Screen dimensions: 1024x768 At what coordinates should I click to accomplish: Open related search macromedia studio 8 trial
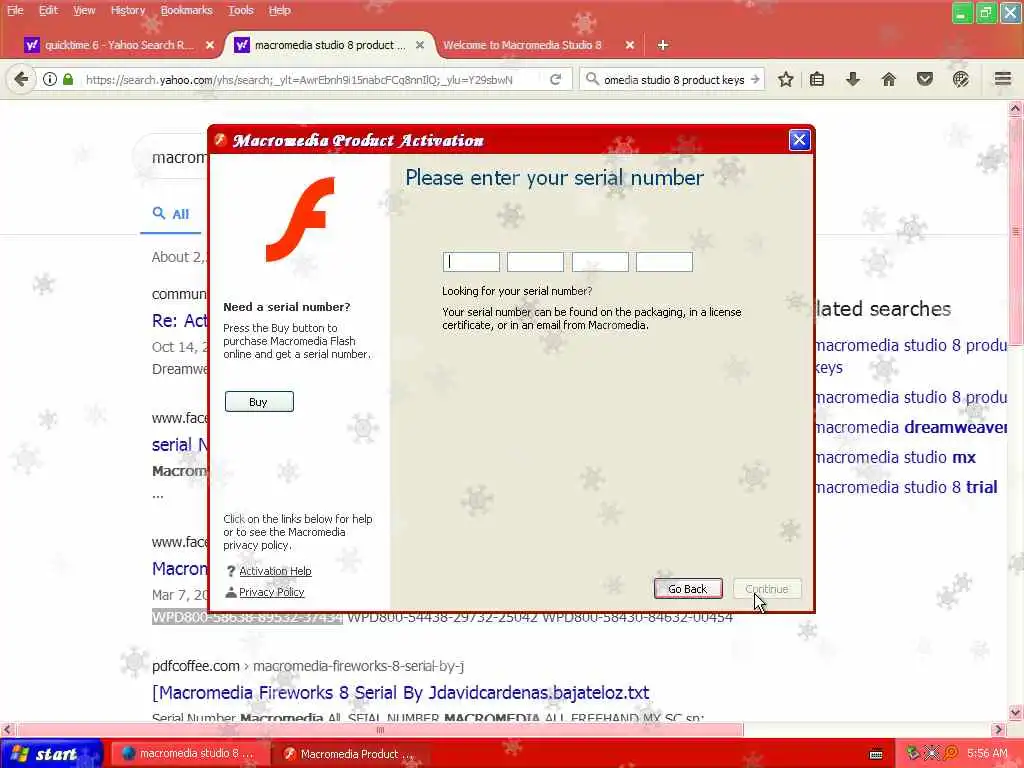click(906, 487)
